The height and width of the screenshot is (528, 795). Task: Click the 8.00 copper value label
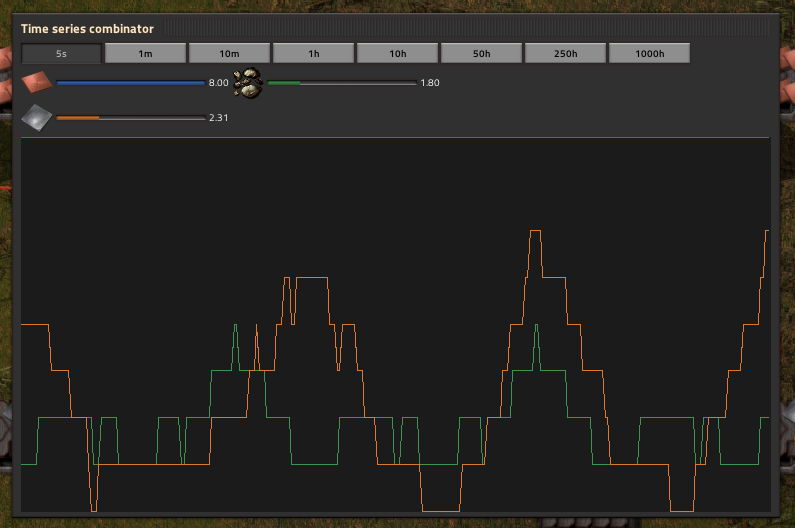[x=218, y=83]
